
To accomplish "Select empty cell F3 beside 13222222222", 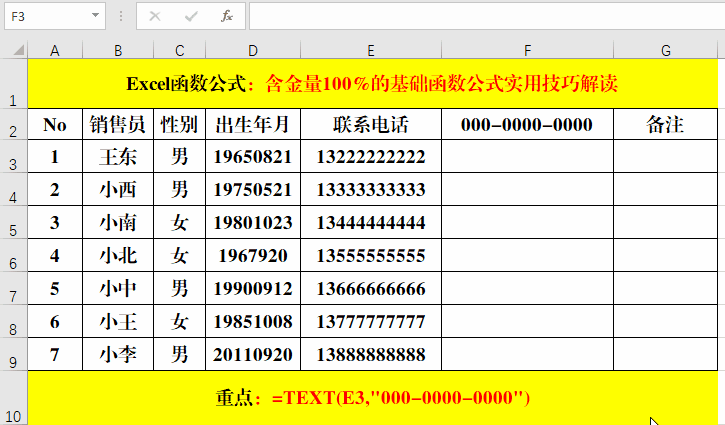I will click(x=528, y=156).
